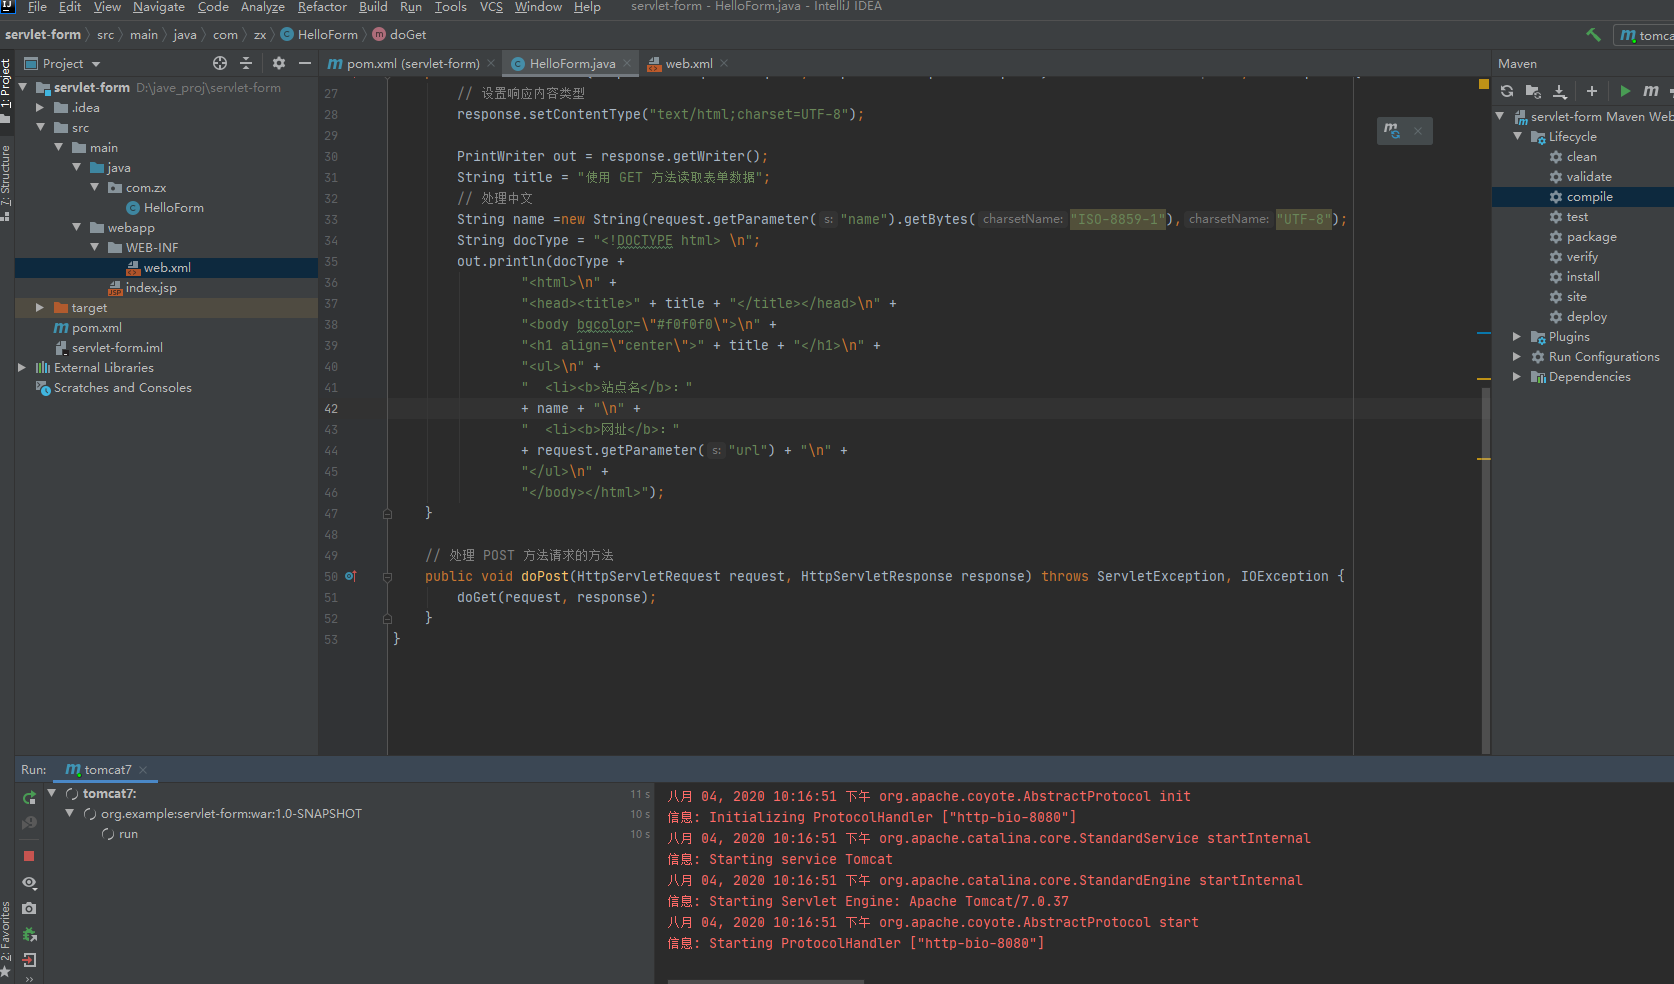This screenshot has width=1674, height=984.
Task: Fold the doPost method in gutter
Action: pos(387,577)
